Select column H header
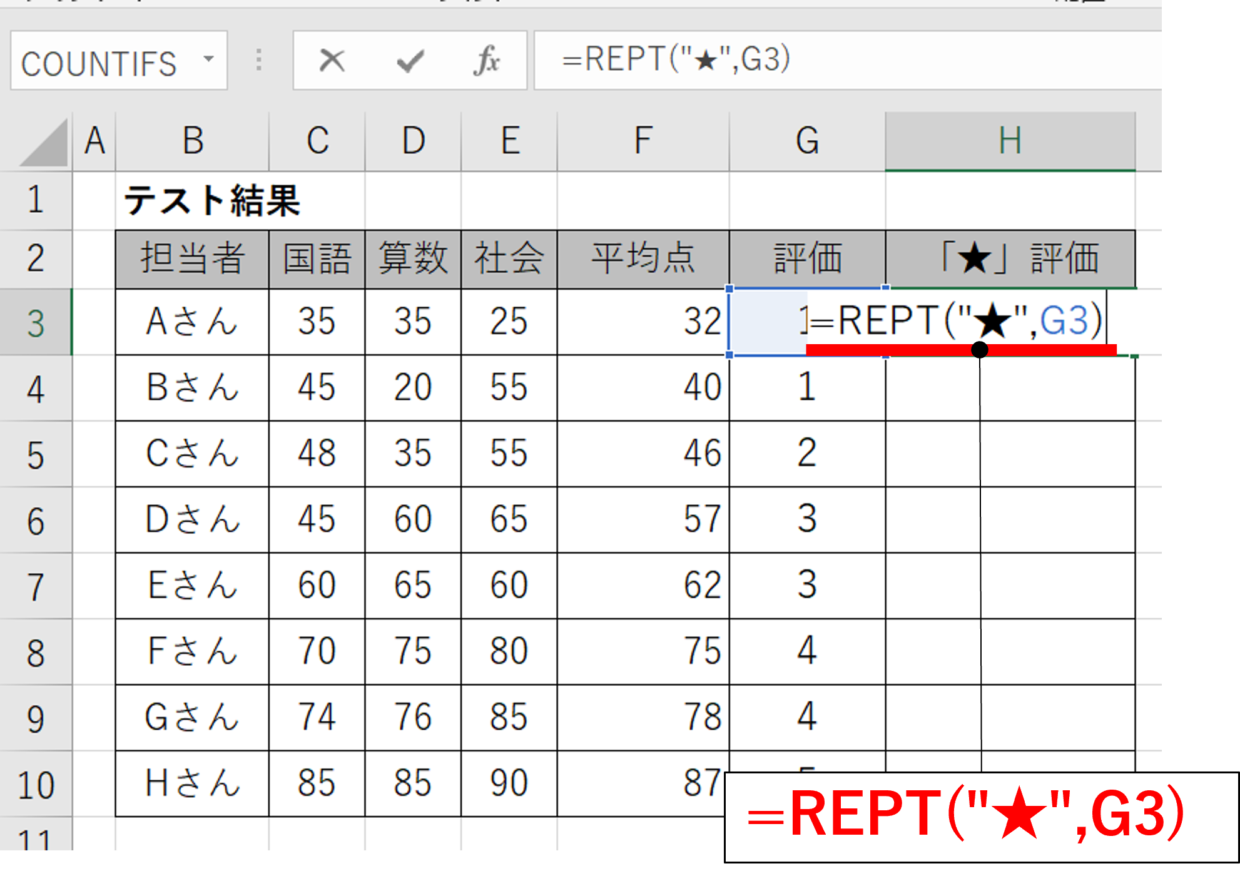This screenshot has width=1240, height=886. point(1009,142)
